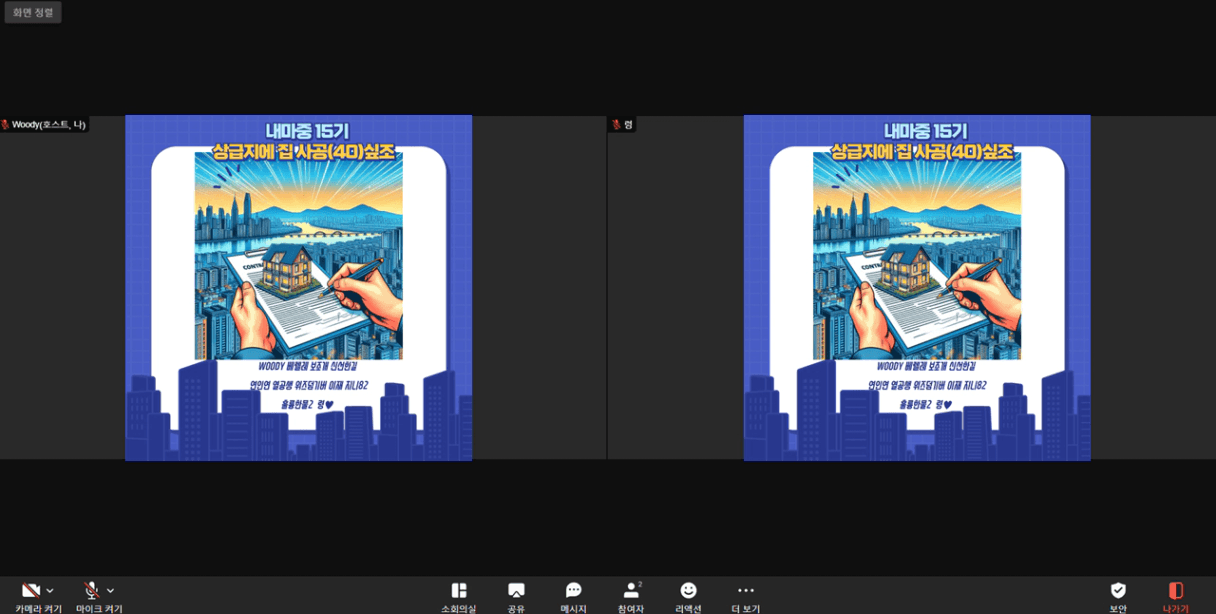Expand microphone options chevron
This screenshot has height=614, width=1216.
tap(110, 591)
